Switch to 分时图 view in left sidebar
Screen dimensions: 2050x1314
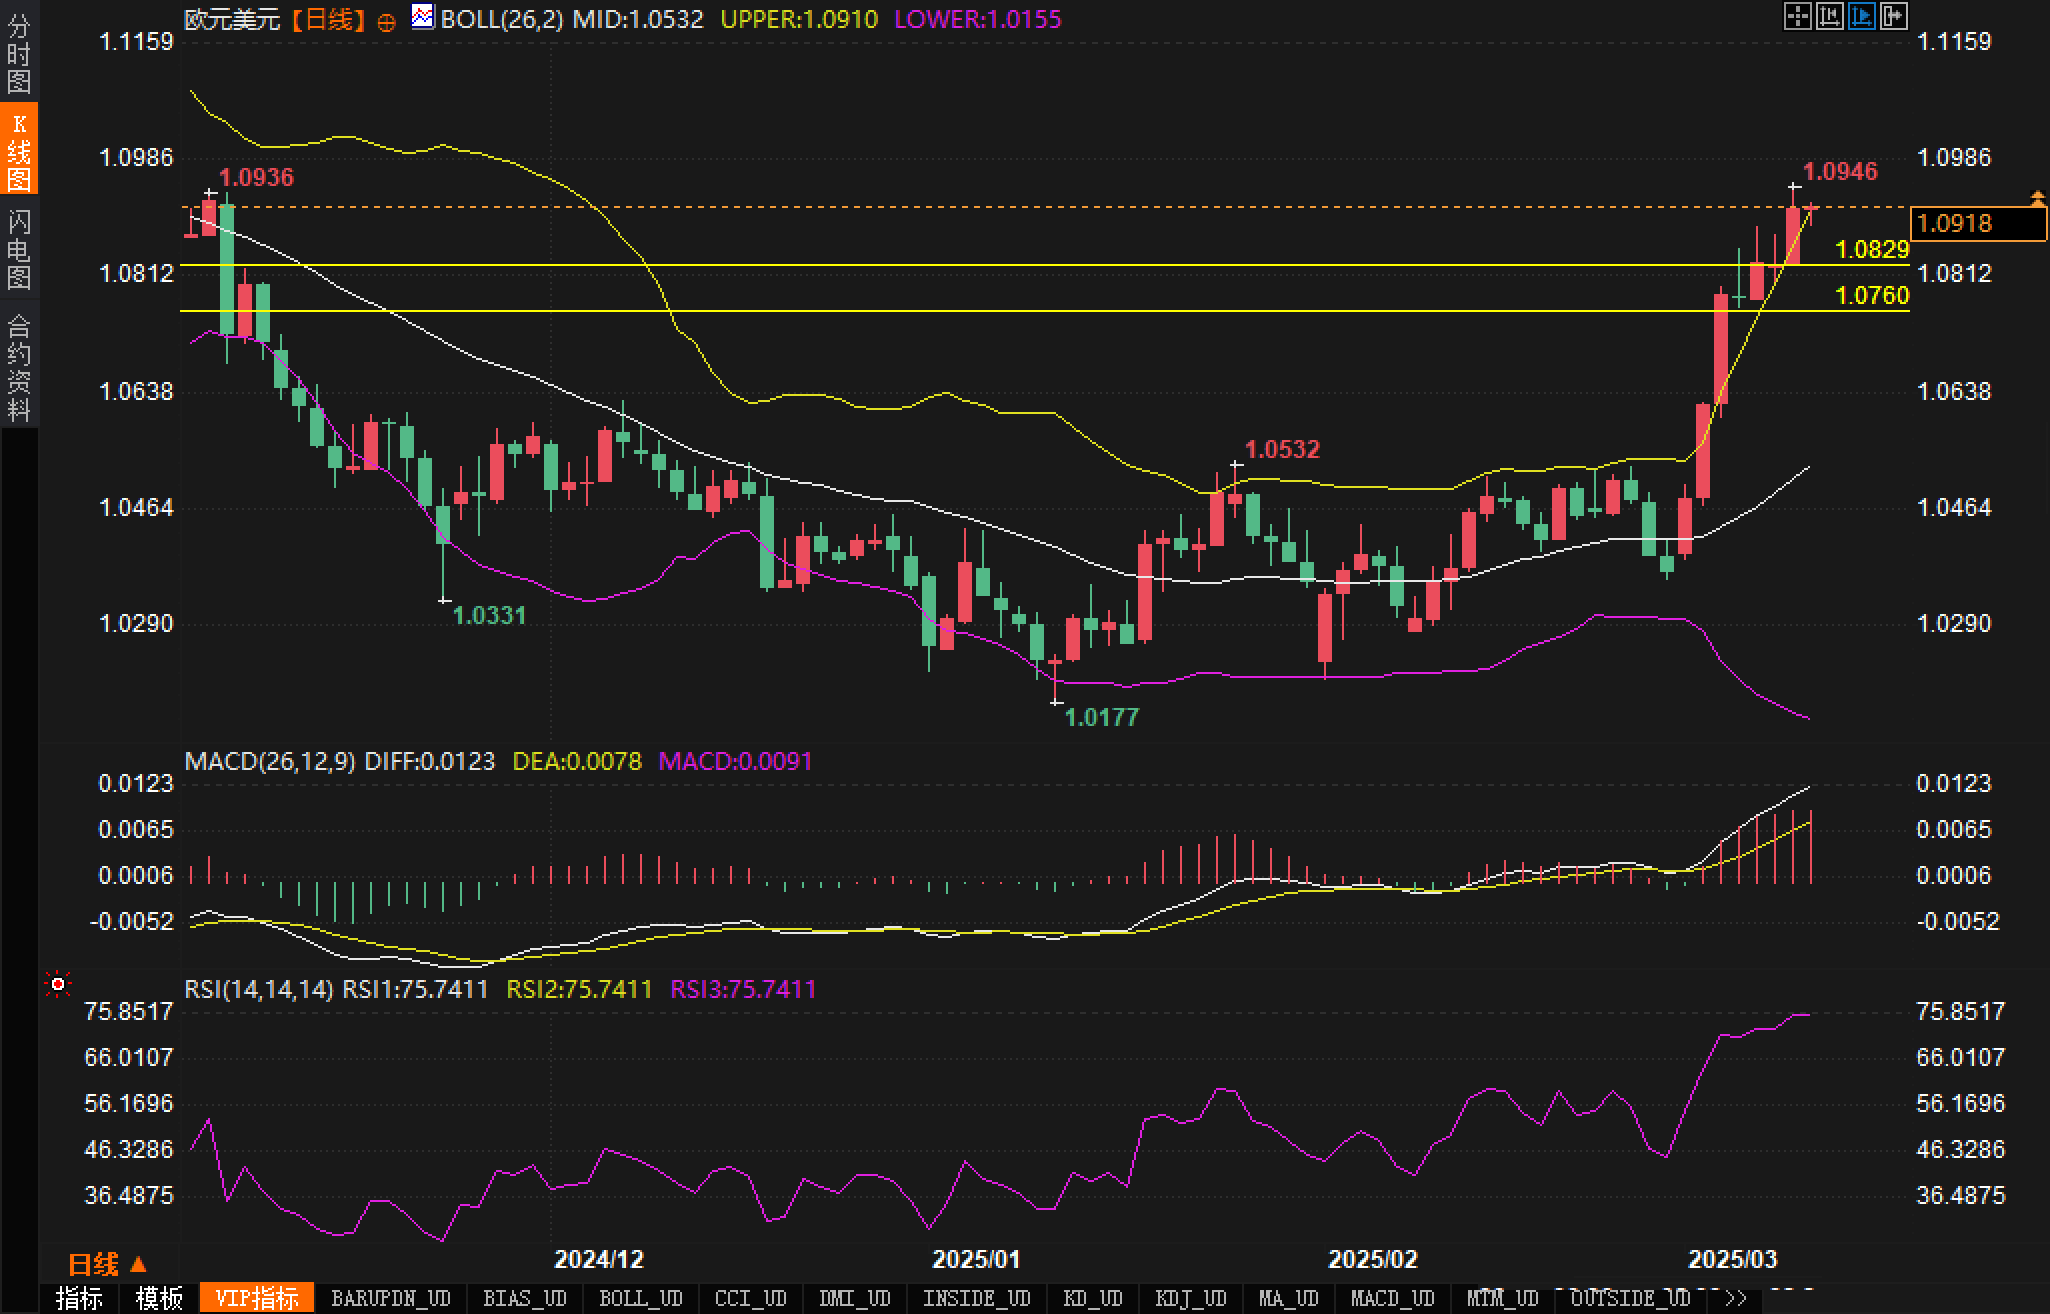pos(19,52)
